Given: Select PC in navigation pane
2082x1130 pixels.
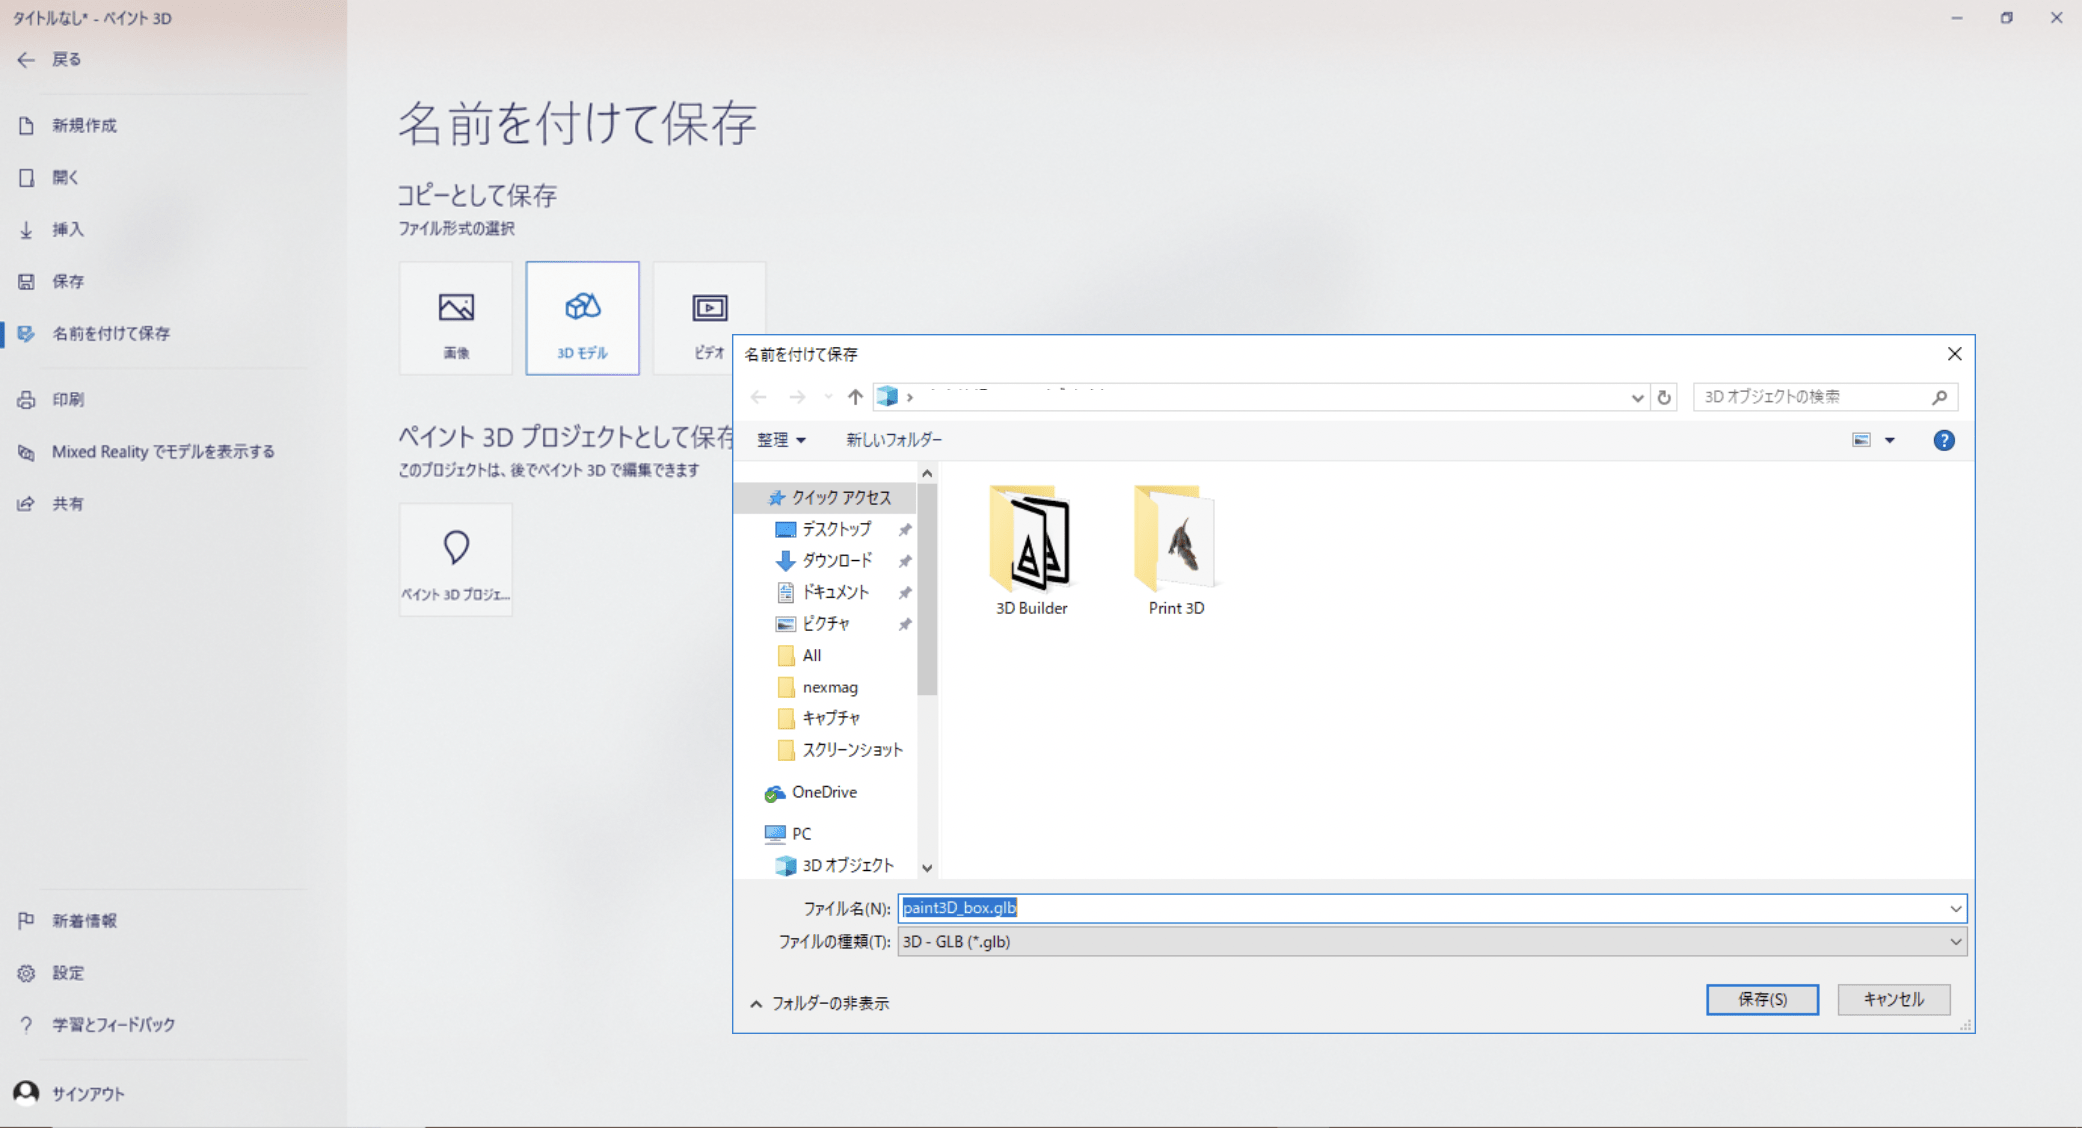Looking at the screenshot, I should [x=801, y=834].
